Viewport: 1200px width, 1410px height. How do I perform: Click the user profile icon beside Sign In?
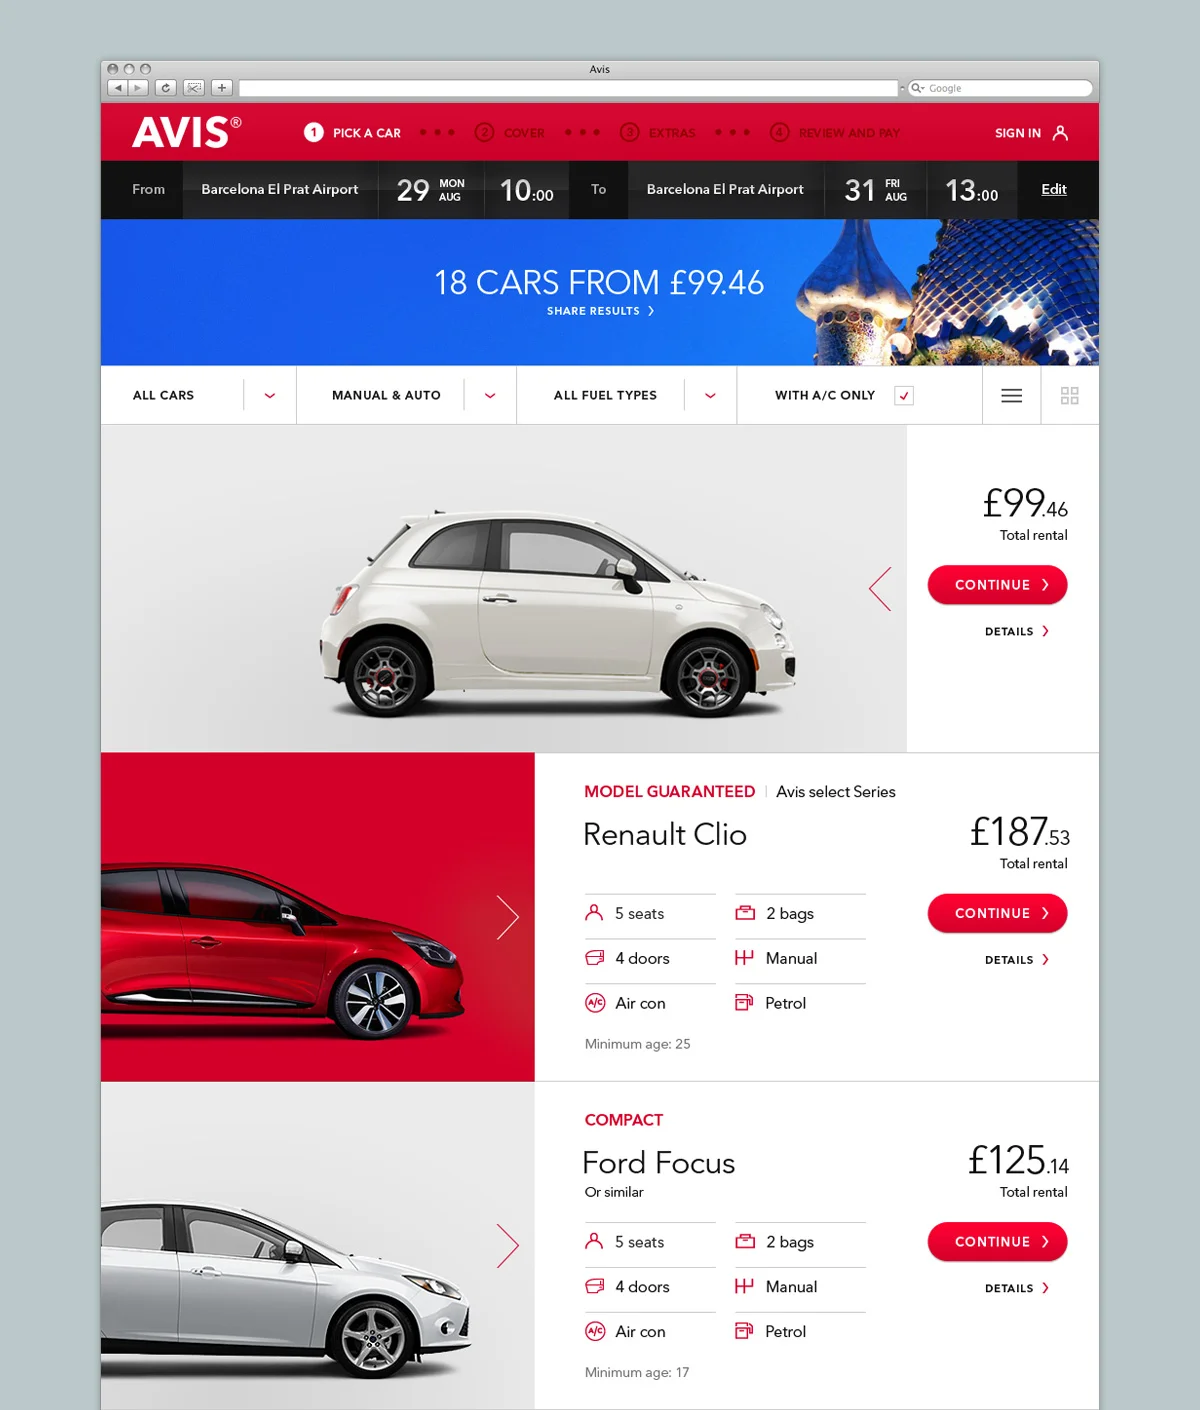coord(1060,133)
